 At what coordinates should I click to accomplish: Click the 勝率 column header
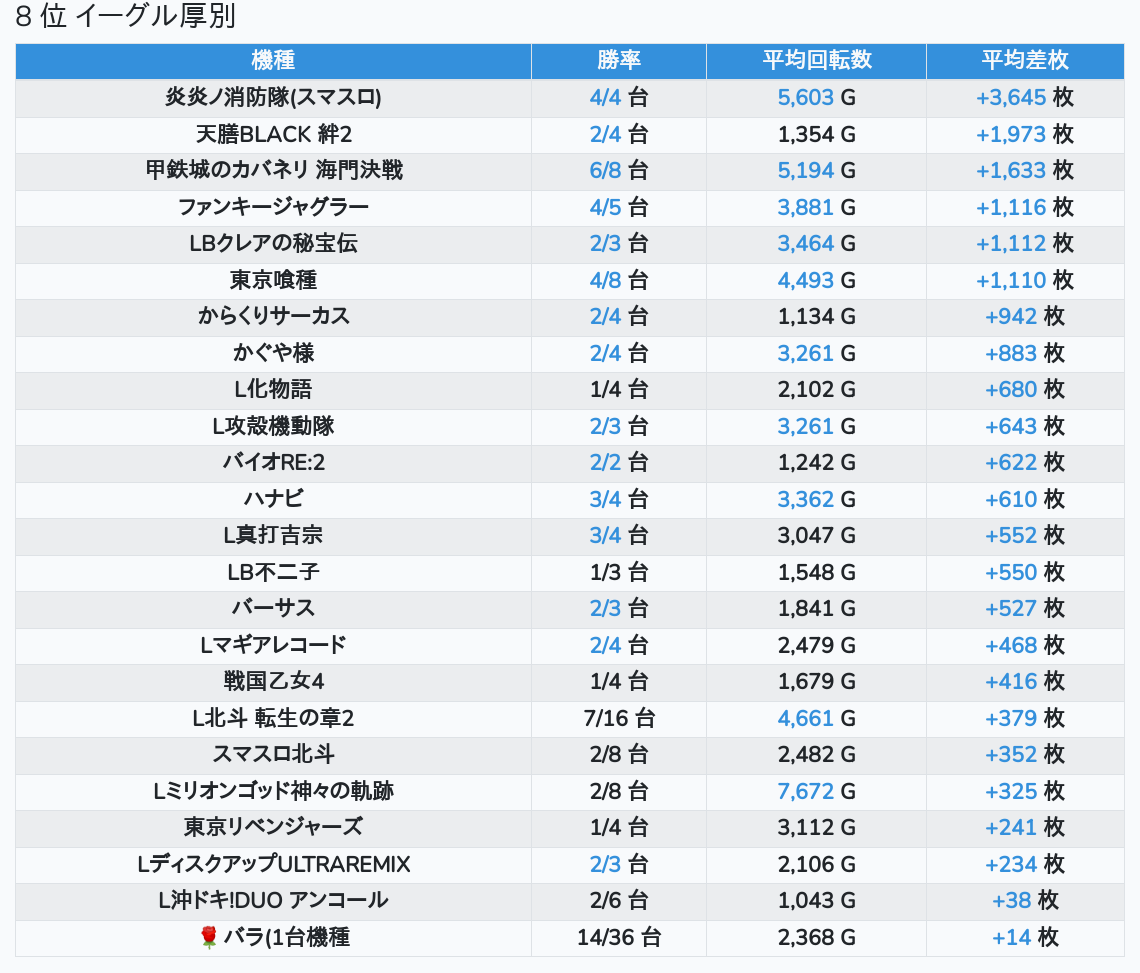pos(618,60)
